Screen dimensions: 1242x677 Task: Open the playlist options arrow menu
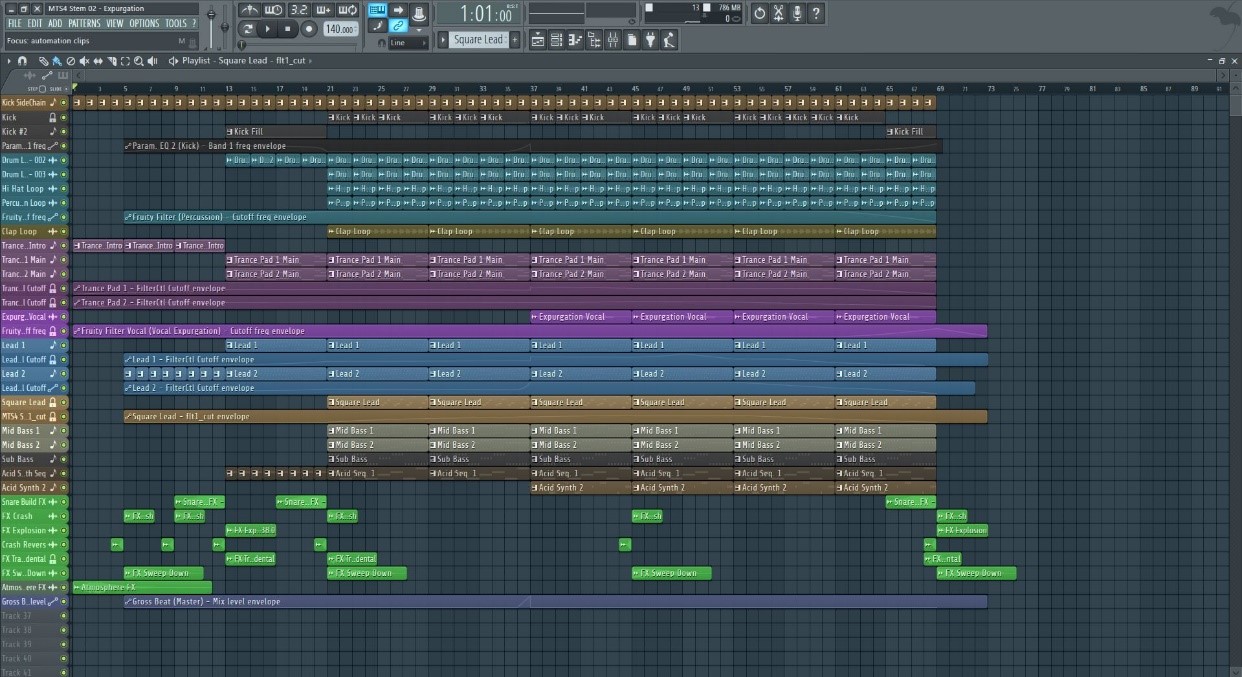point(9,61)
